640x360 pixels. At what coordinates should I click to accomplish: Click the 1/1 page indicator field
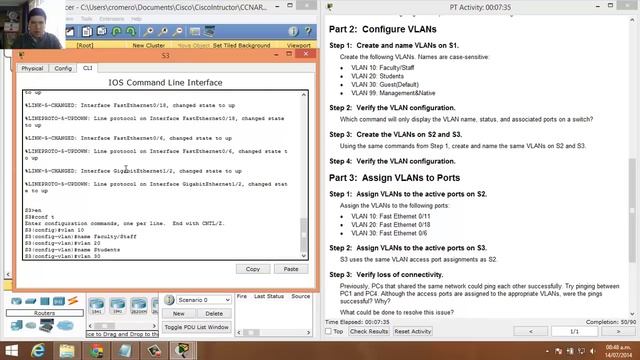coord(574,331)
